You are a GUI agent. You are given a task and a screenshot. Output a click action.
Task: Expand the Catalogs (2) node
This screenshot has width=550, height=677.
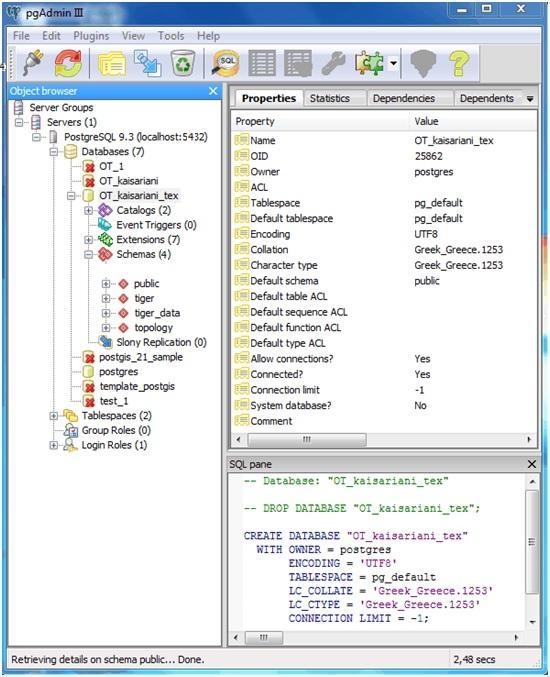[89, 211]
